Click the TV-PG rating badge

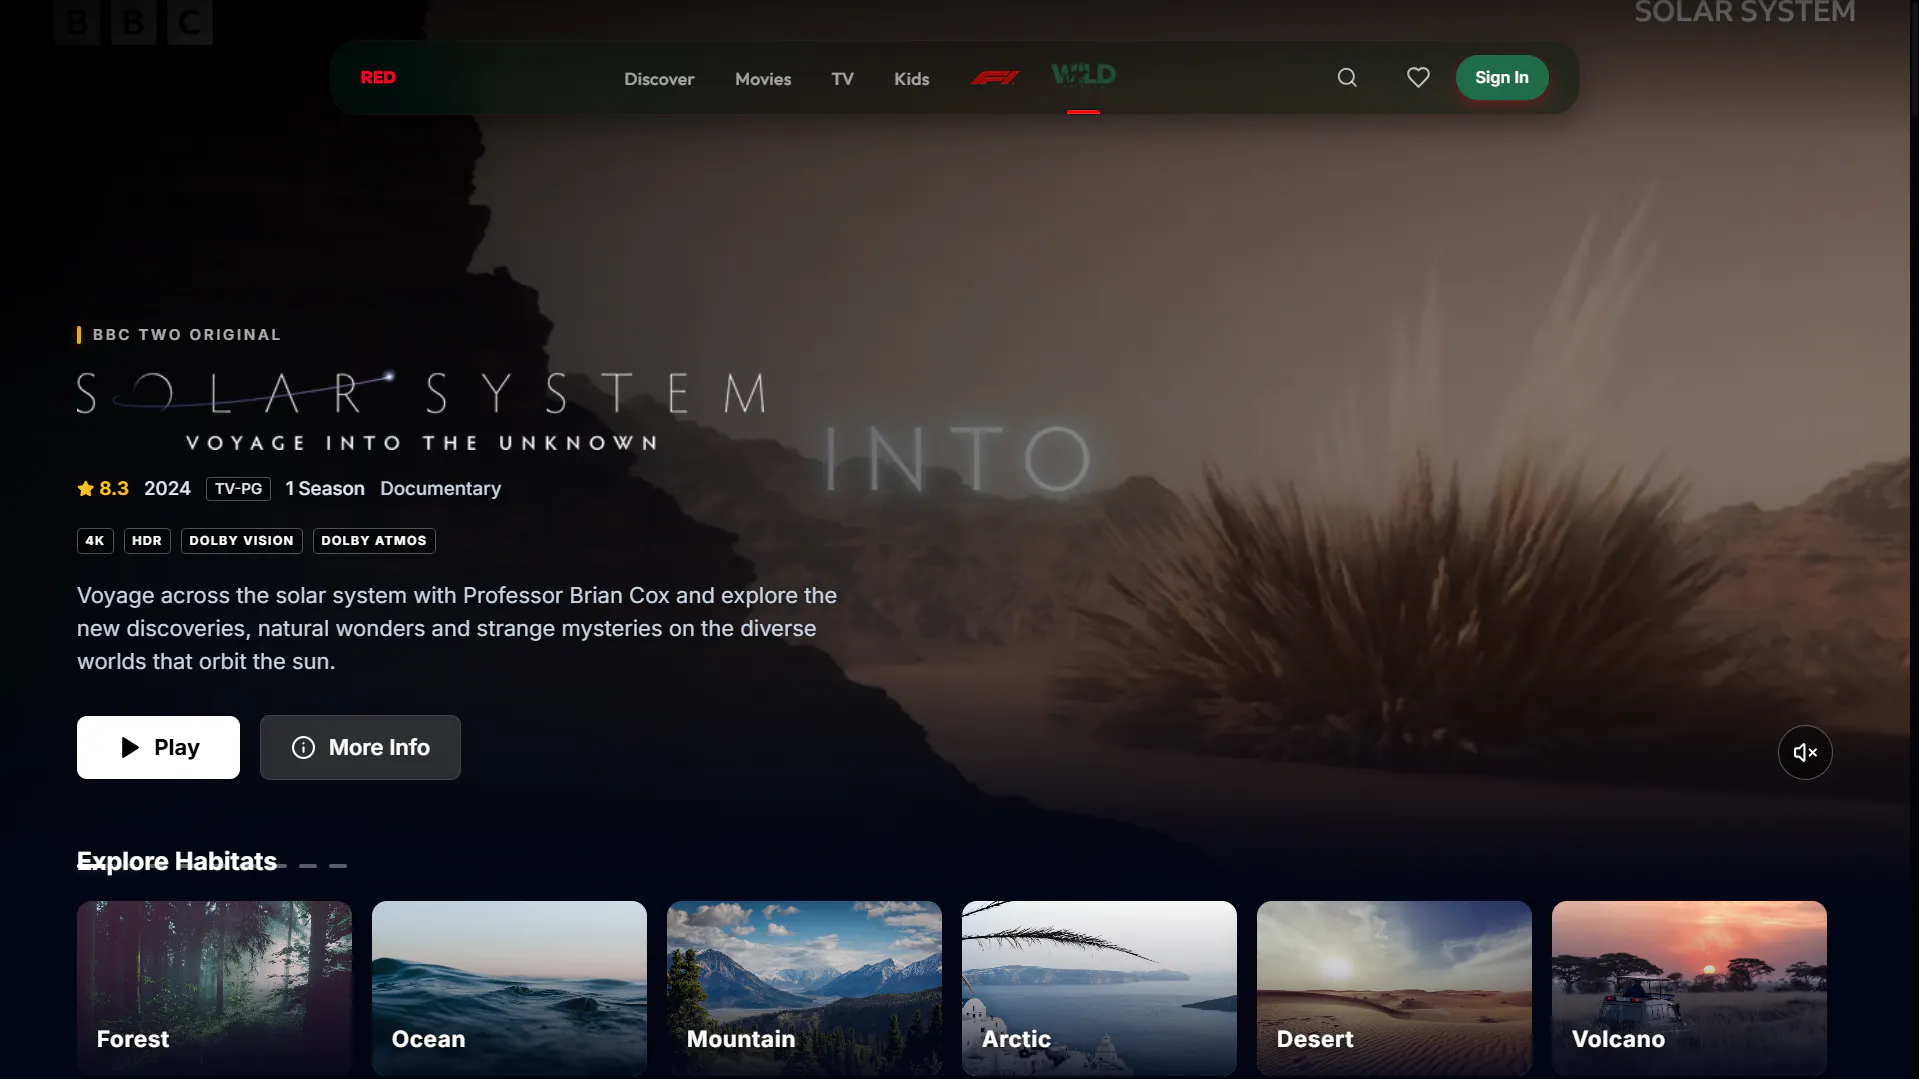click(x=238, y=489)
